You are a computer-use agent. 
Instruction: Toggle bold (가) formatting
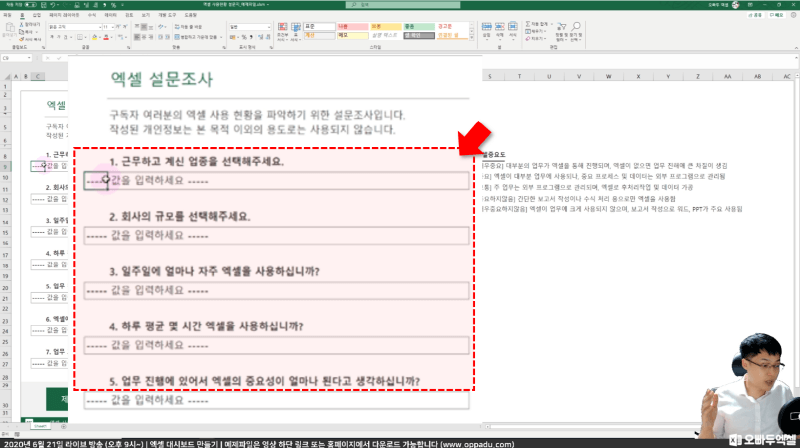point(52,37)
